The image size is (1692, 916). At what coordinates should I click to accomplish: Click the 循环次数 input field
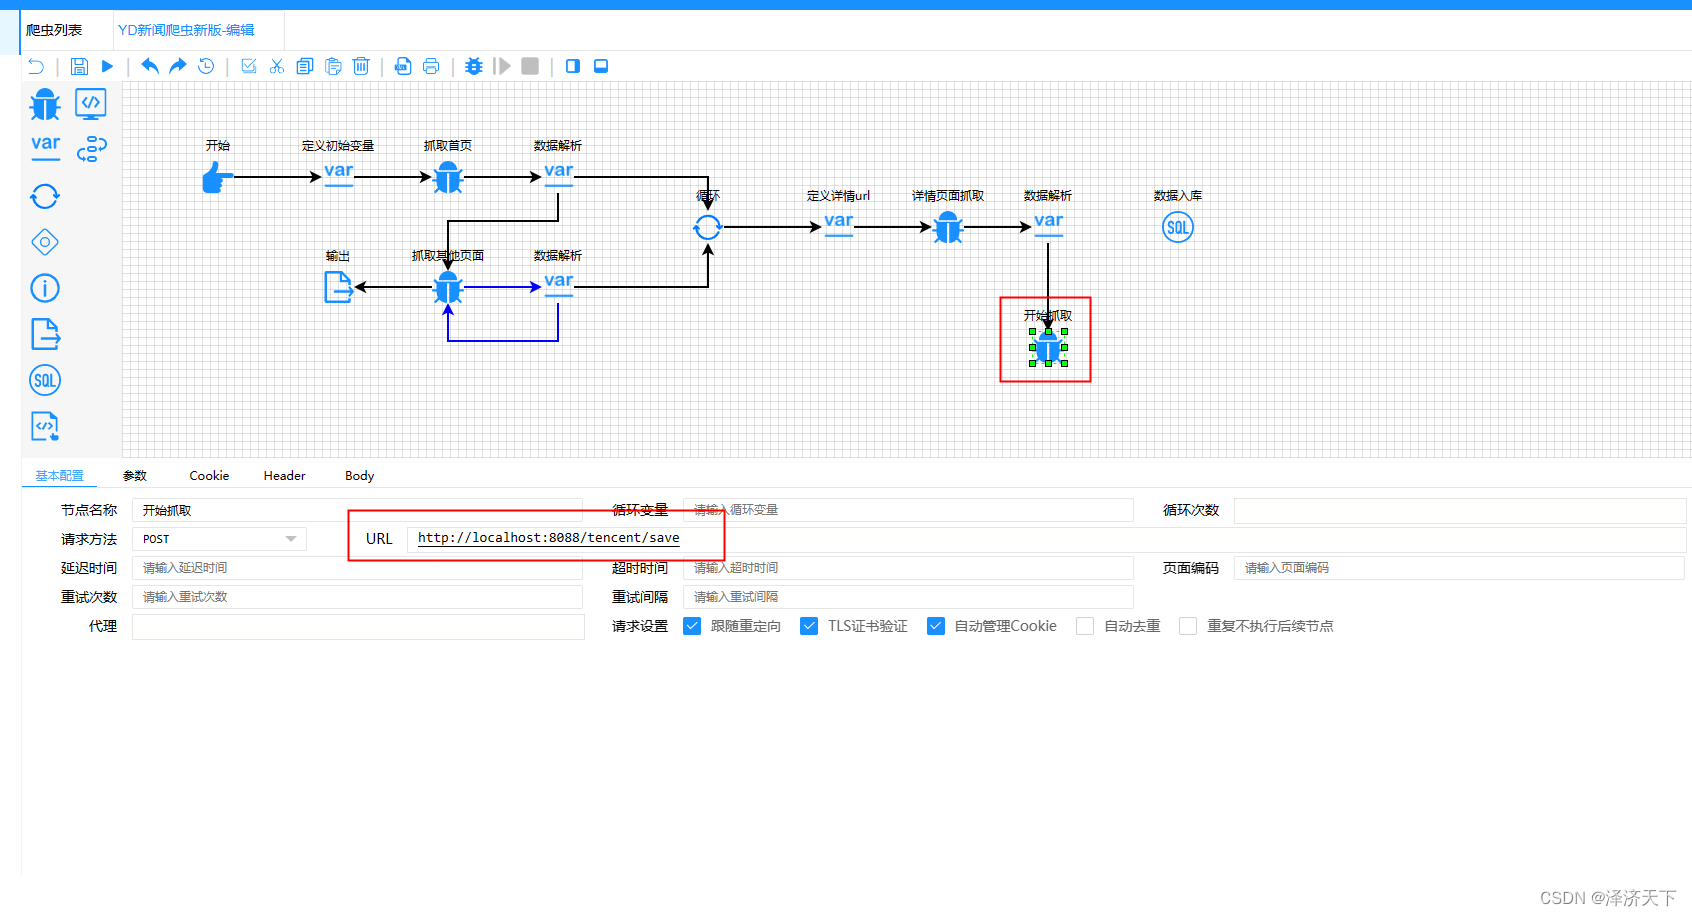click(x=1460, y=510)
